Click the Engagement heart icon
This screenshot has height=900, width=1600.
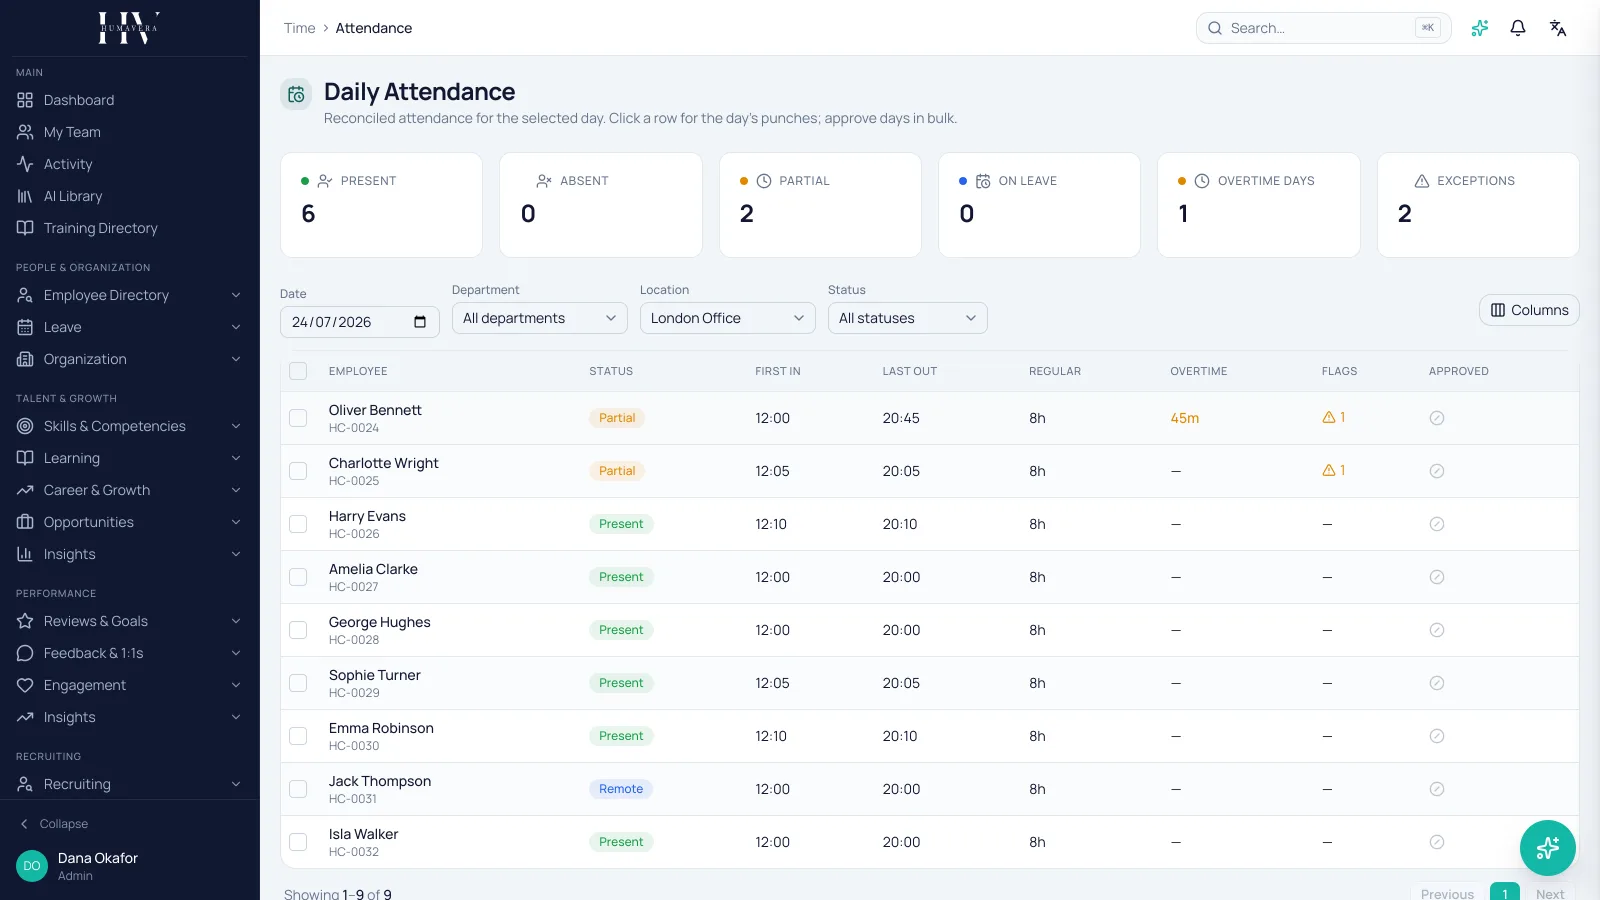pyautogui.click(x=25, y=685)
